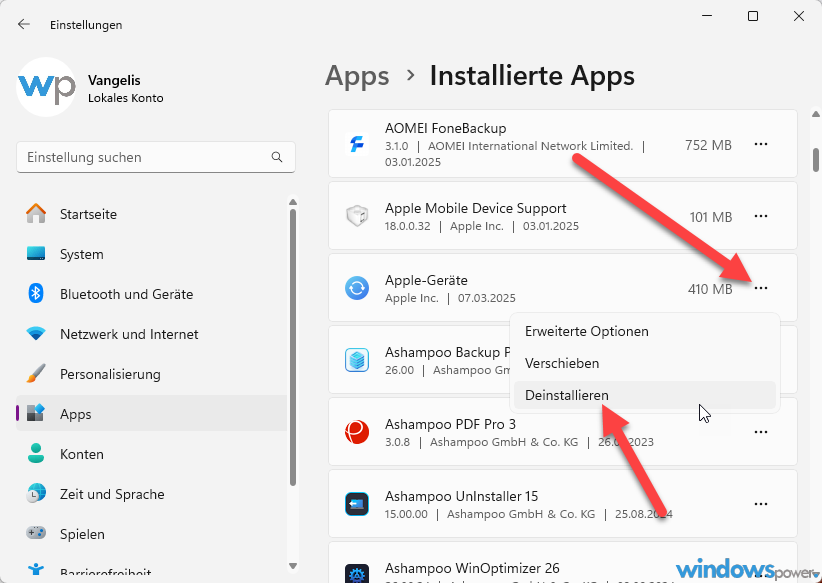Click the Bluetooth und Geräte icon
This screenshot has height=583, width=822.
(x=36, y=294)
